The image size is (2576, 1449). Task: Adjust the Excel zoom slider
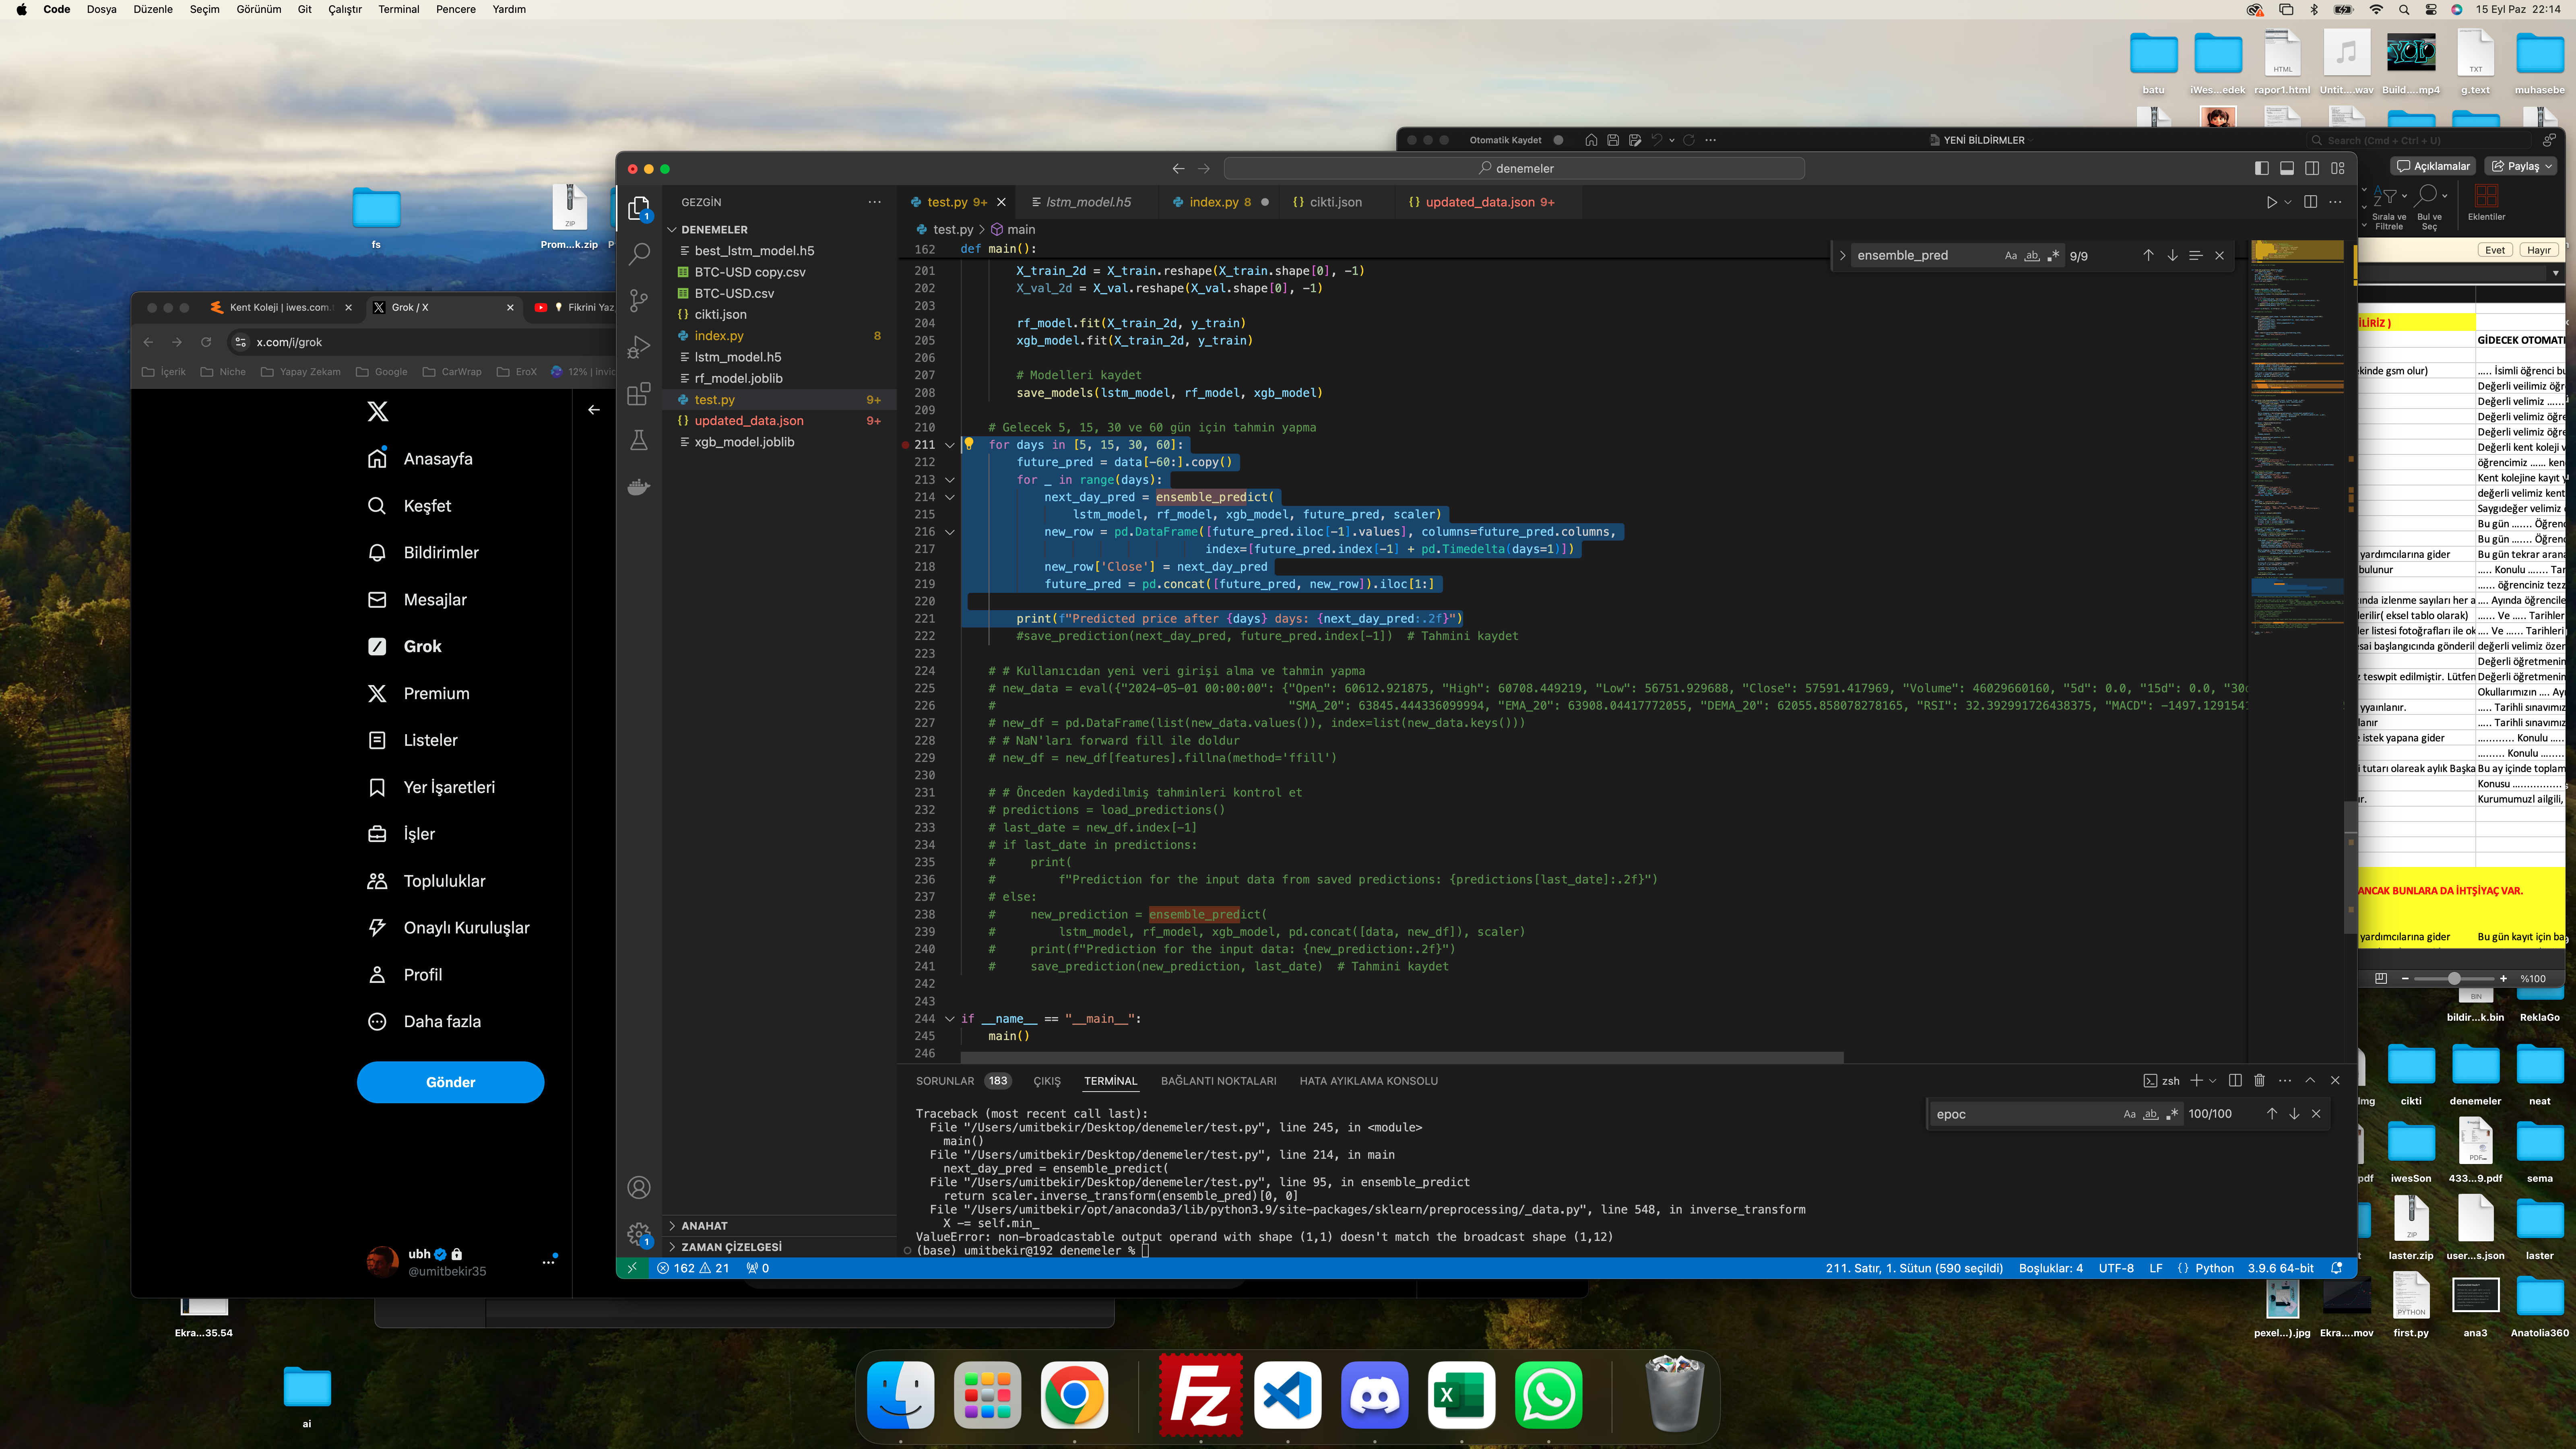pyautogui.click(x=2454, y=978)
